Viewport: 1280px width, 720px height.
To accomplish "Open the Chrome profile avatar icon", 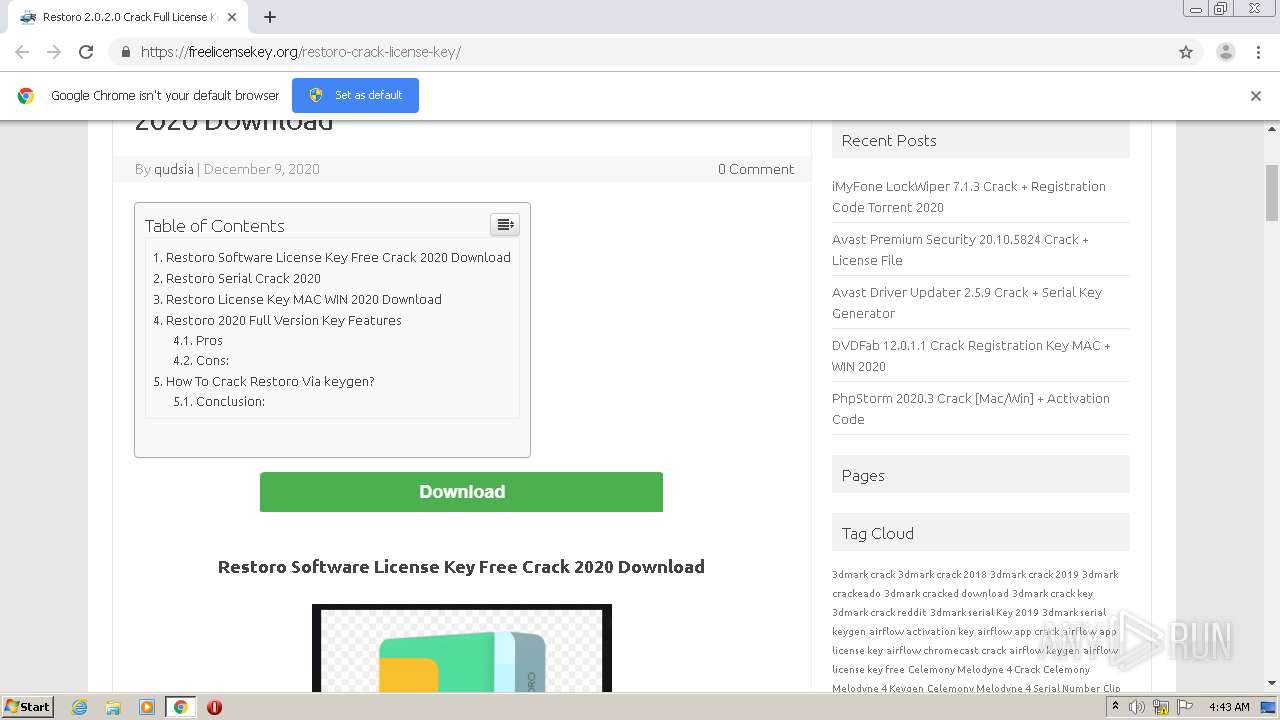I will (x=1225, y=52).
